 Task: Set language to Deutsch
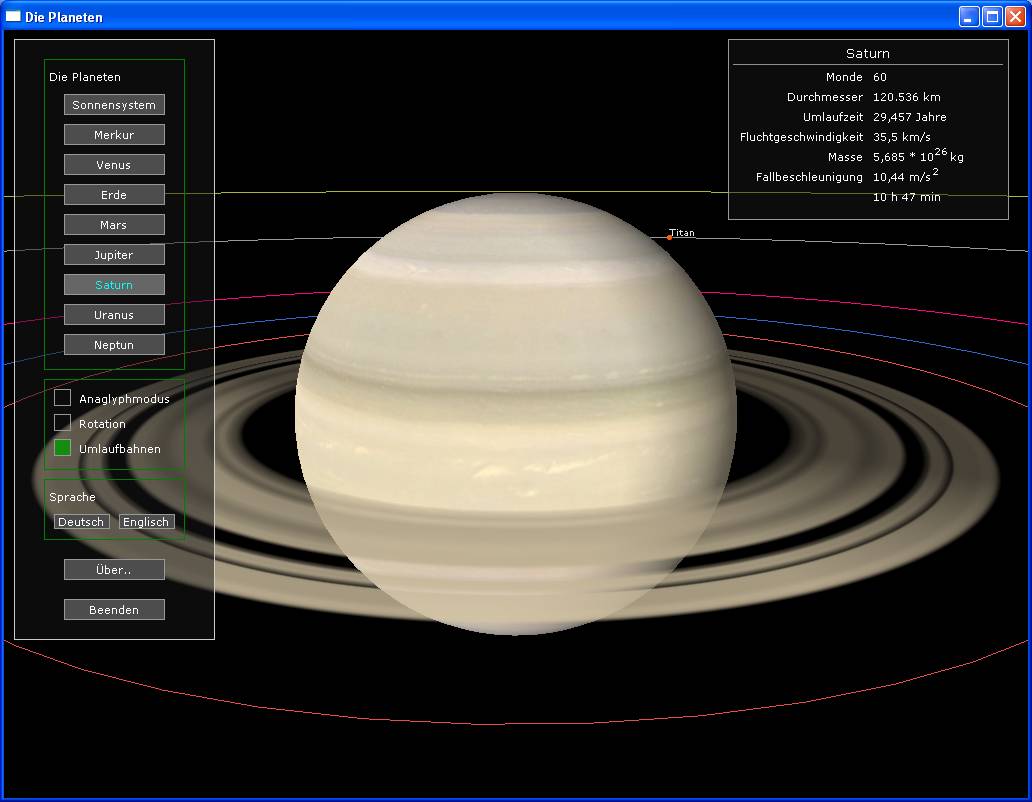click(x=81, y=522)
